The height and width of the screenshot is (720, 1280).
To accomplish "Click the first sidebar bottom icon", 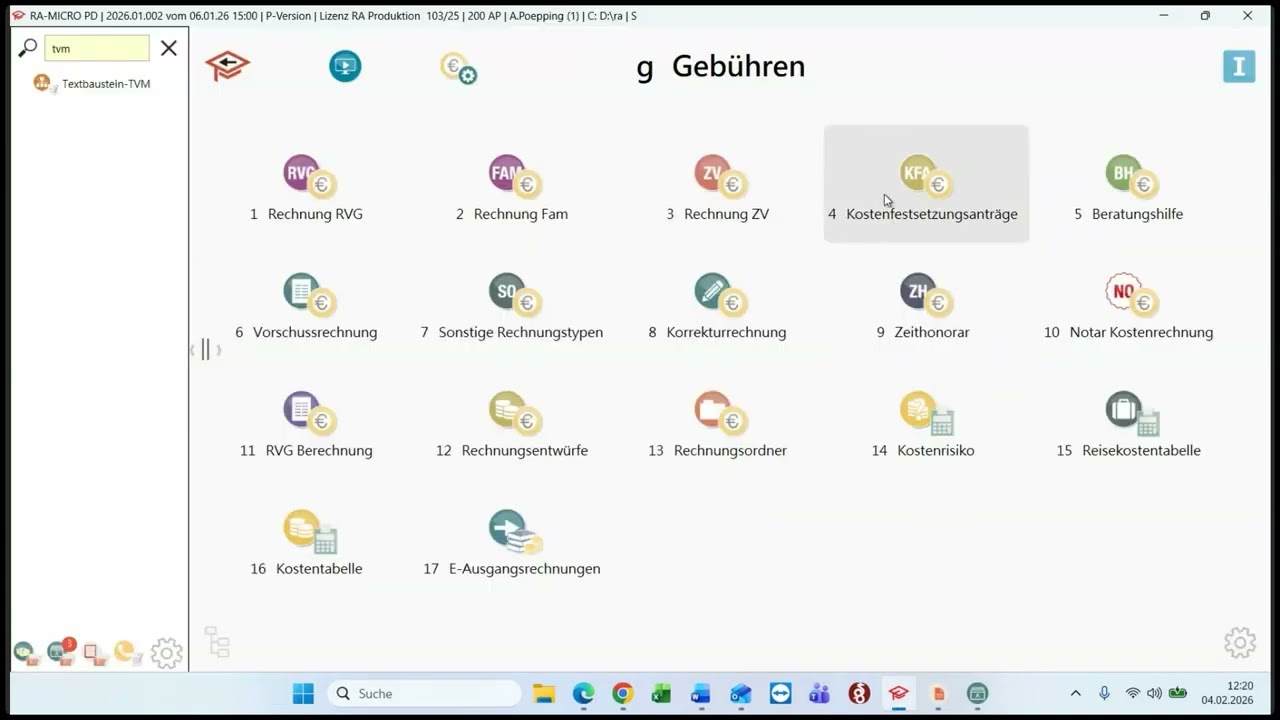I will [26, 653].
